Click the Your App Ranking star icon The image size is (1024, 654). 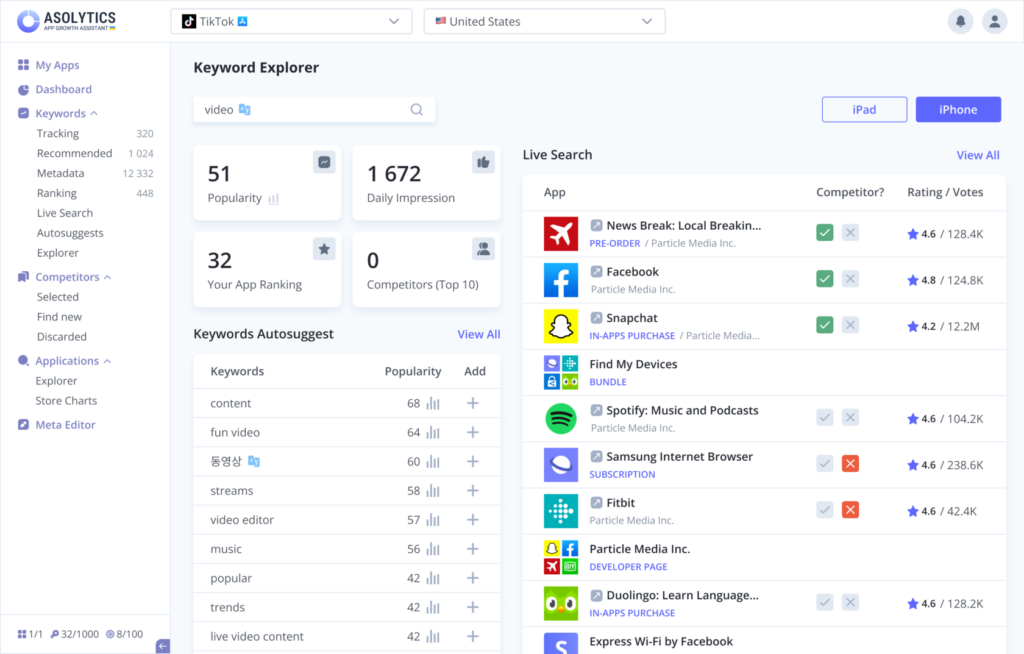pos(324,249)
